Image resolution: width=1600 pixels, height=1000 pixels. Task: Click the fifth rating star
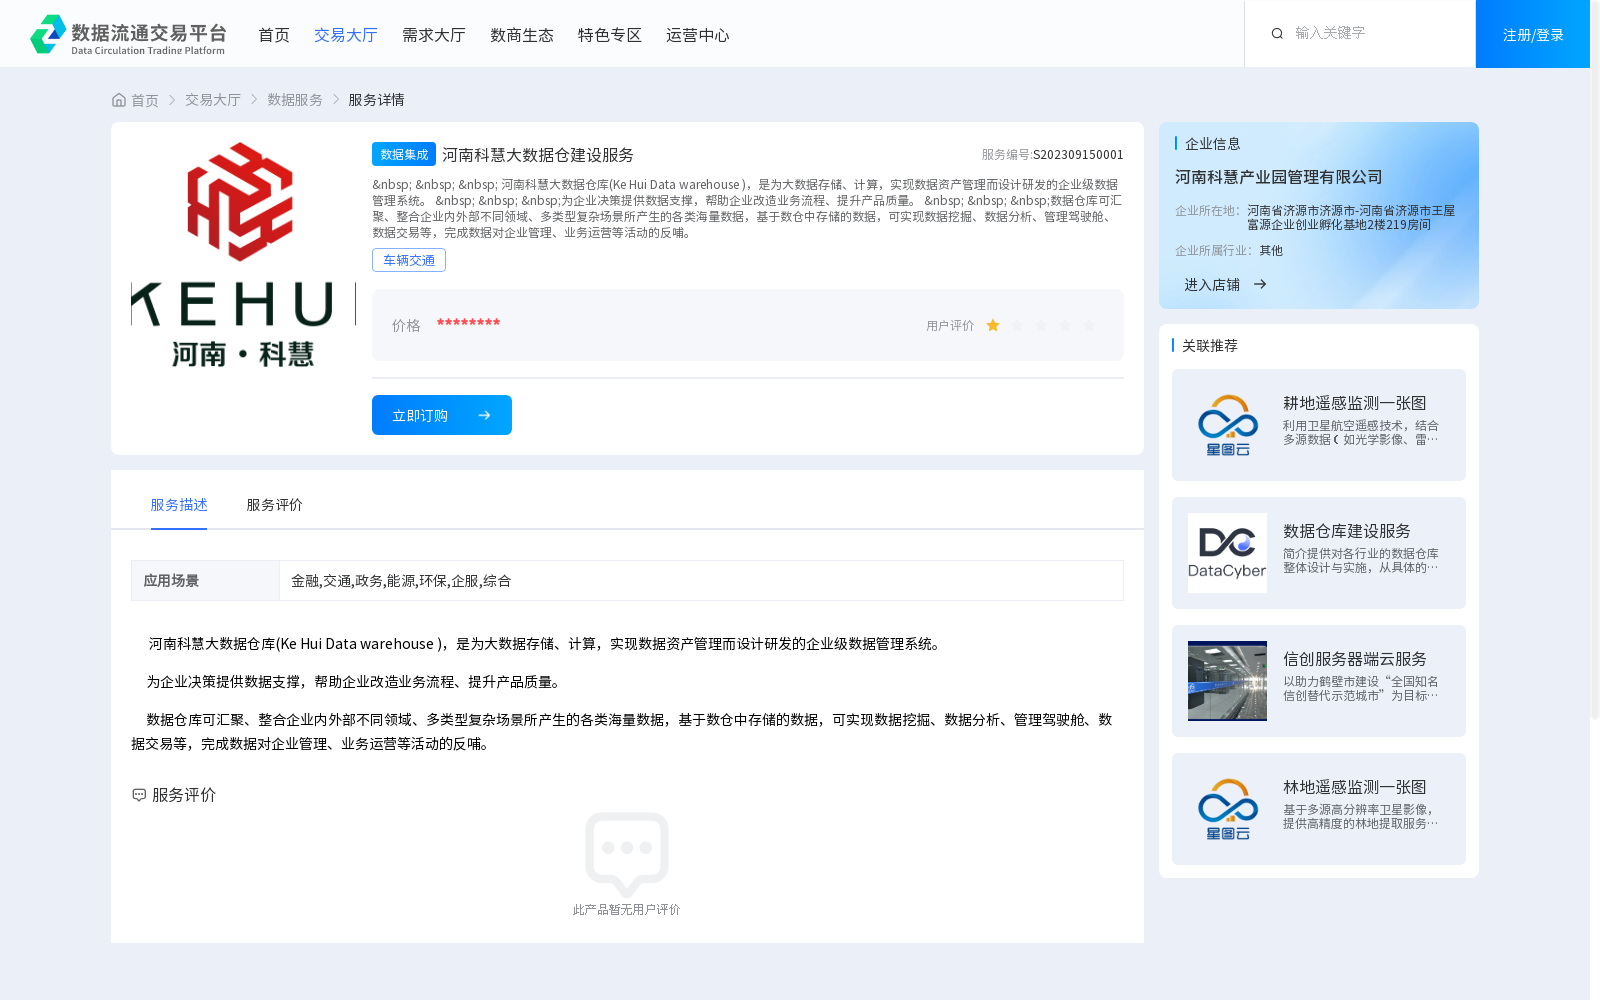[x=1089, y=325]
